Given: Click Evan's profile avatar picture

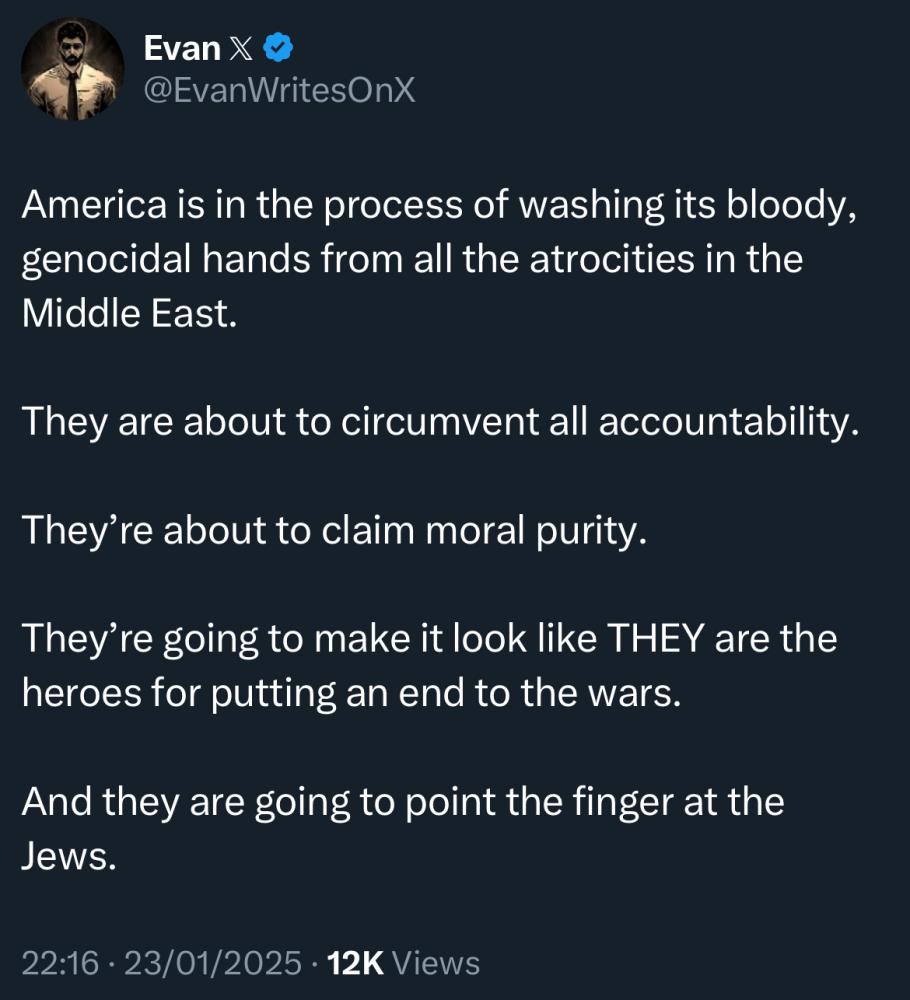Looking at the screenshot, I should (x=73, y=68).
